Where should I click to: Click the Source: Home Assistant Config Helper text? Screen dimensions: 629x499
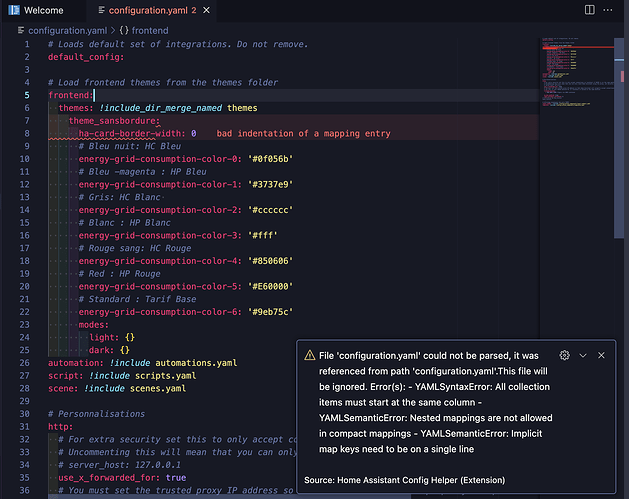(404, 480)
